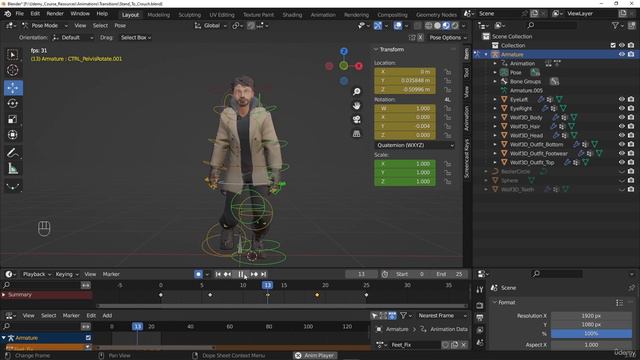
Task: Switch to Animation workspace tab
Action: click(323, 15)
